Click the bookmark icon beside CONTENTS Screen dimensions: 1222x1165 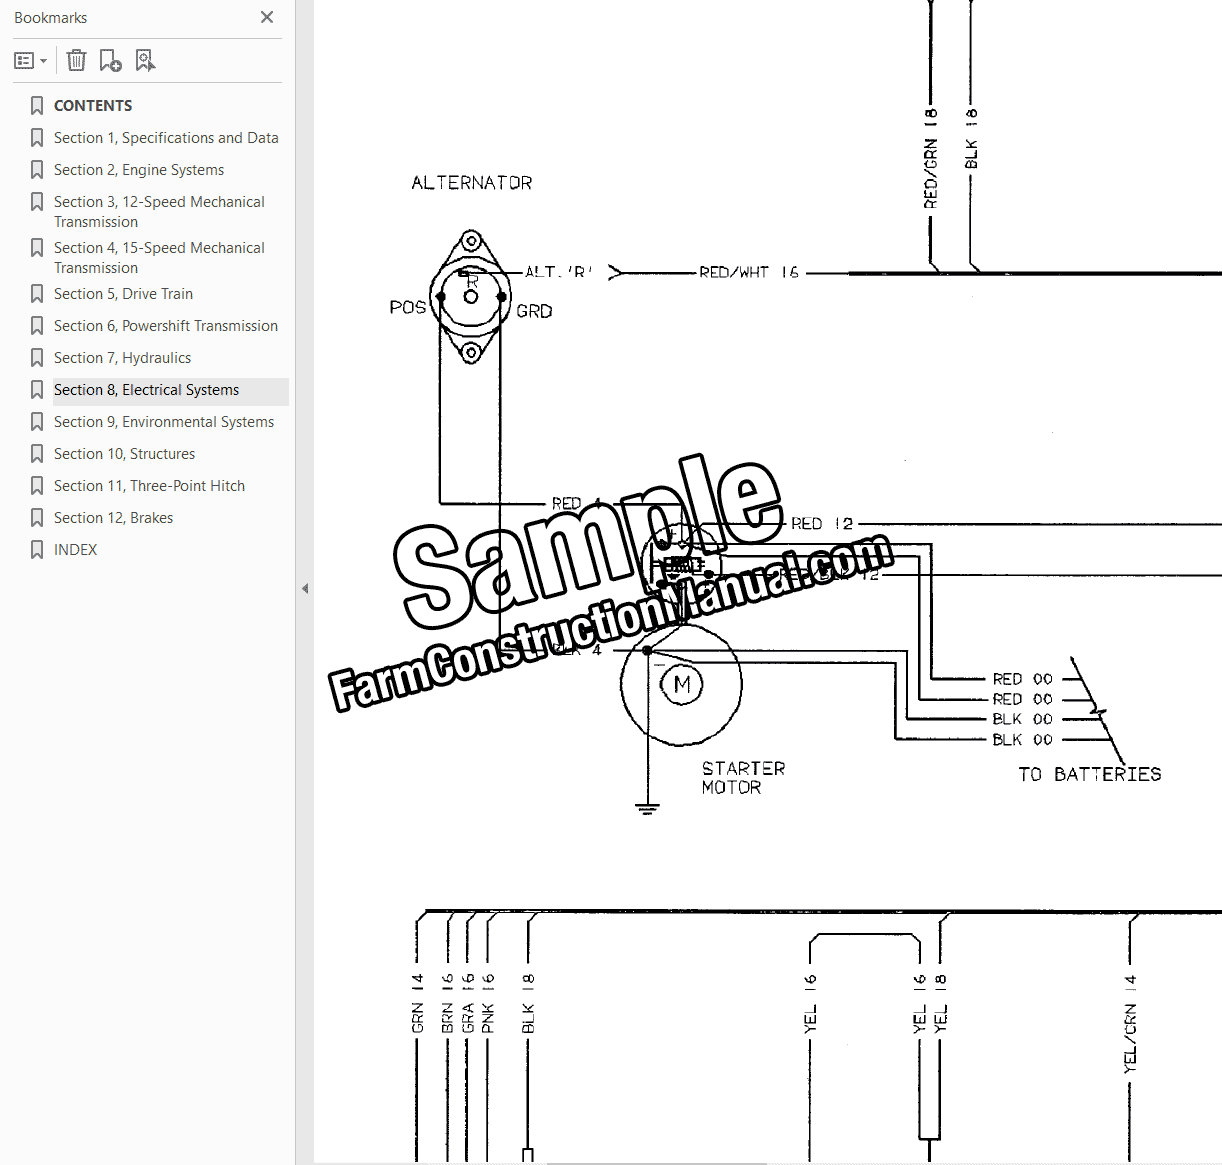pyautogui.click(x=37, y=106)
